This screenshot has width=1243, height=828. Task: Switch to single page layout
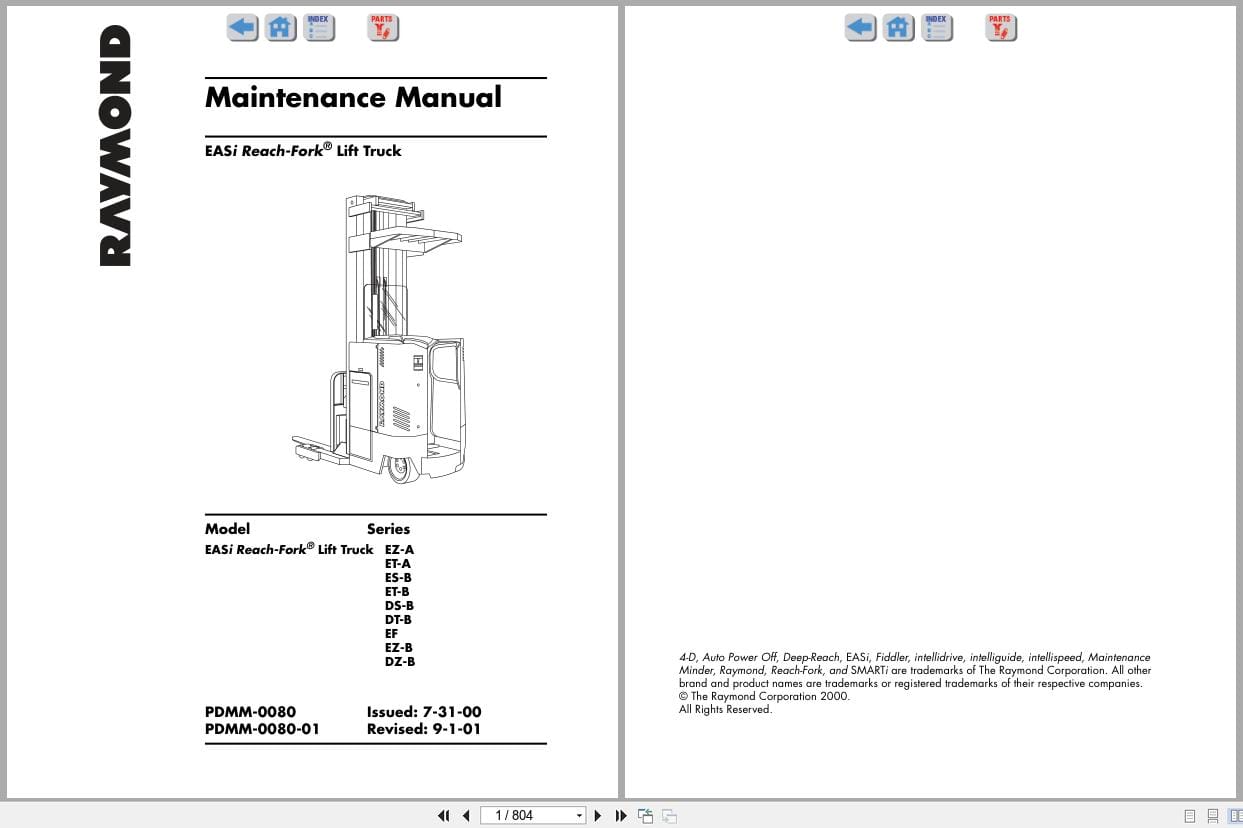[1190, 816]
